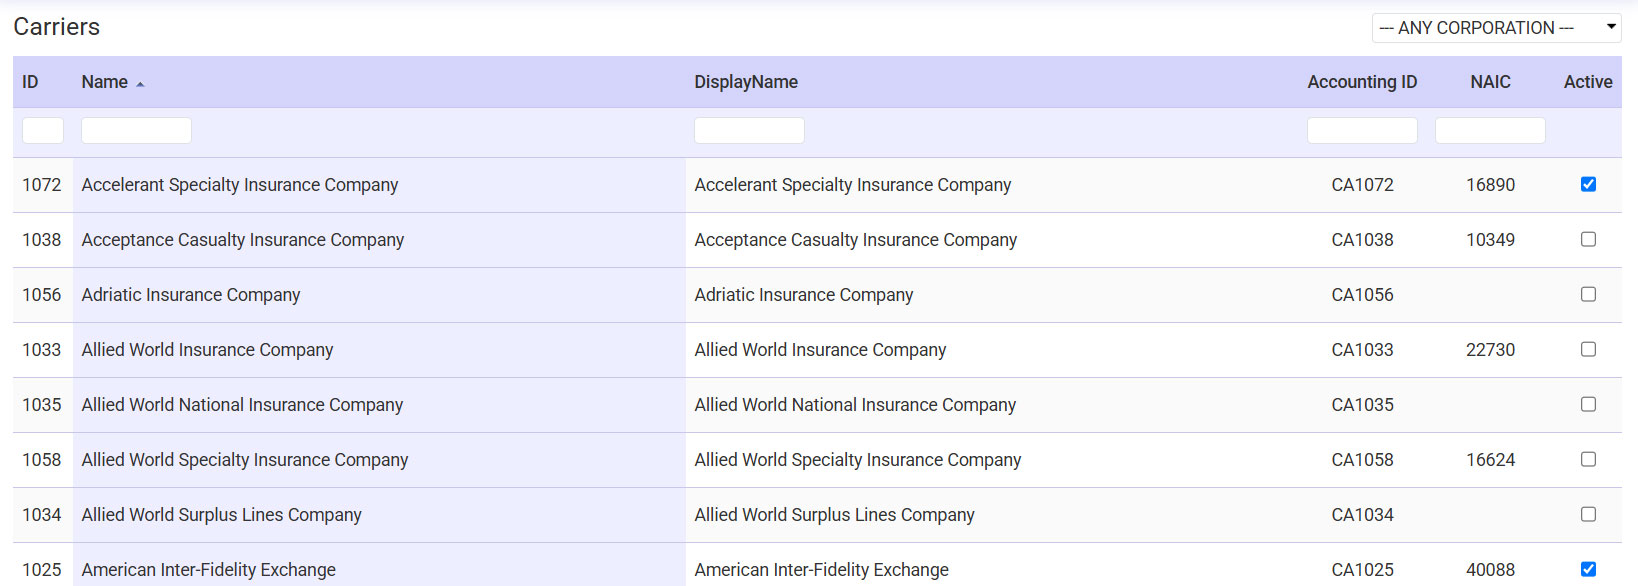Check Active for Acceptance Casualty Insurance Company
The image size is (1638, 586).
1588,239
